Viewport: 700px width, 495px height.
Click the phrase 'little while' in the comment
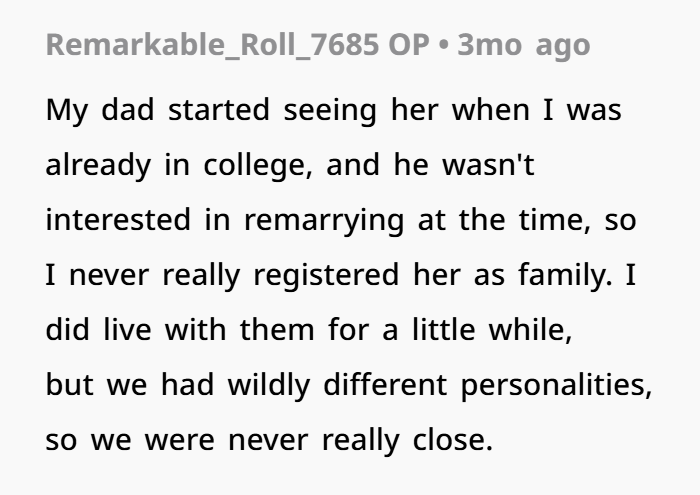[492, 330]
